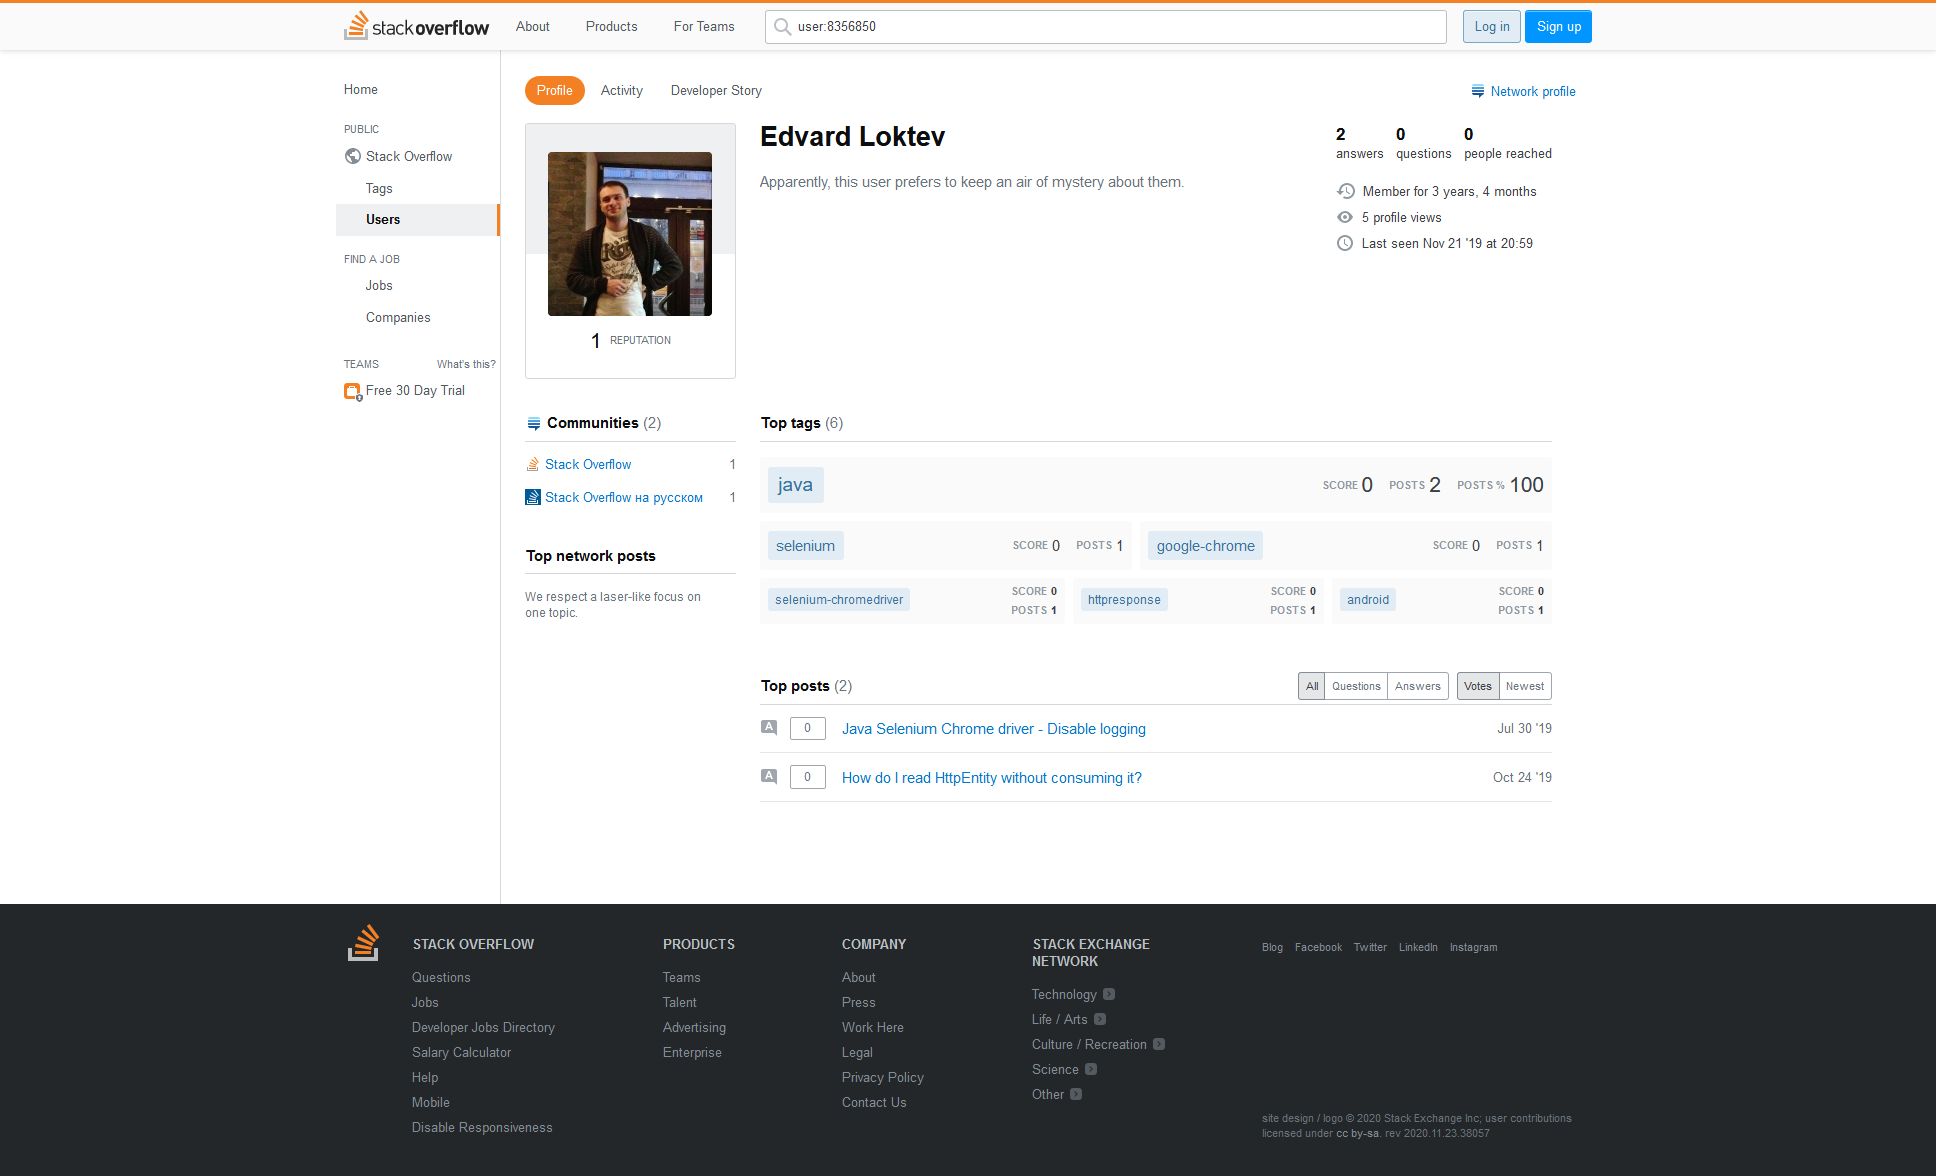Viewport: 1936px width, 1176px height.
Task: Click the Free 30 Day Trial briefcase icon
Action: 352,391
